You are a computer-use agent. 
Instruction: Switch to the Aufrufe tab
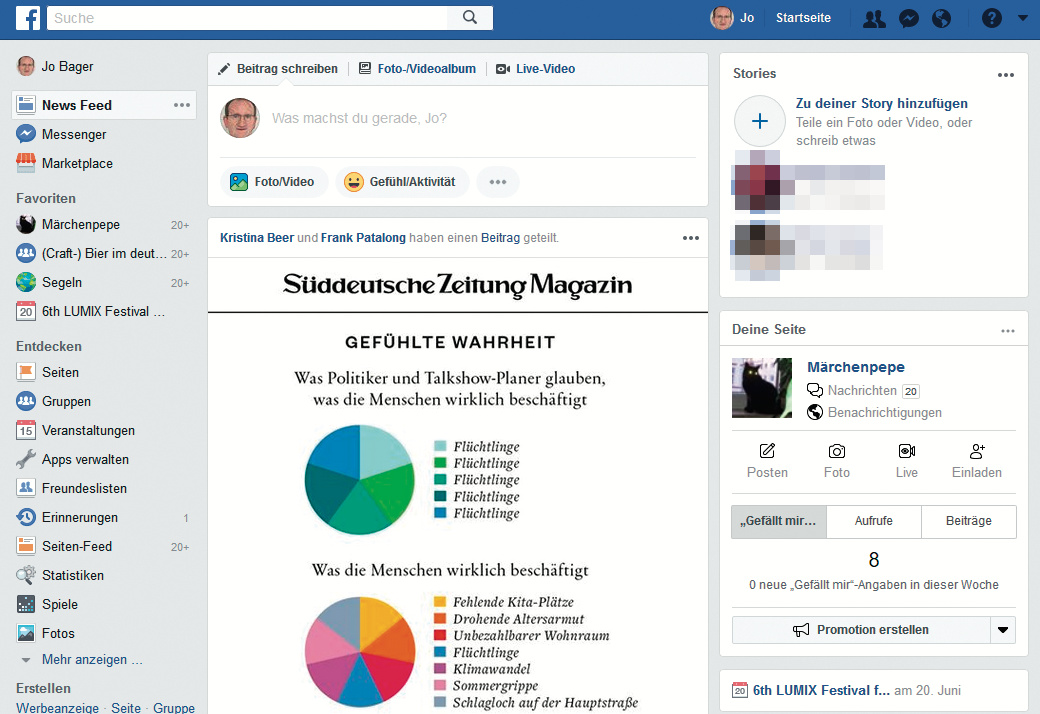tap(873, 521)
